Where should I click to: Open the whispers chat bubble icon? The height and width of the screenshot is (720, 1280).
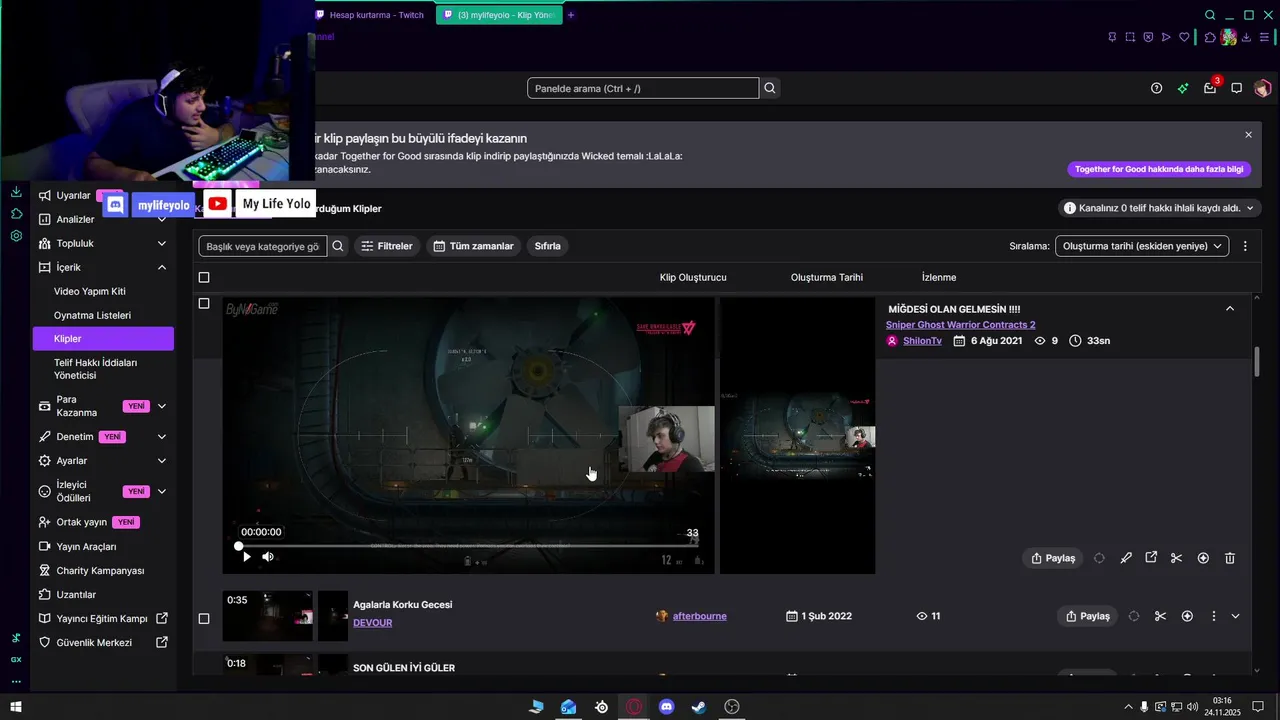pos(1237,88)
